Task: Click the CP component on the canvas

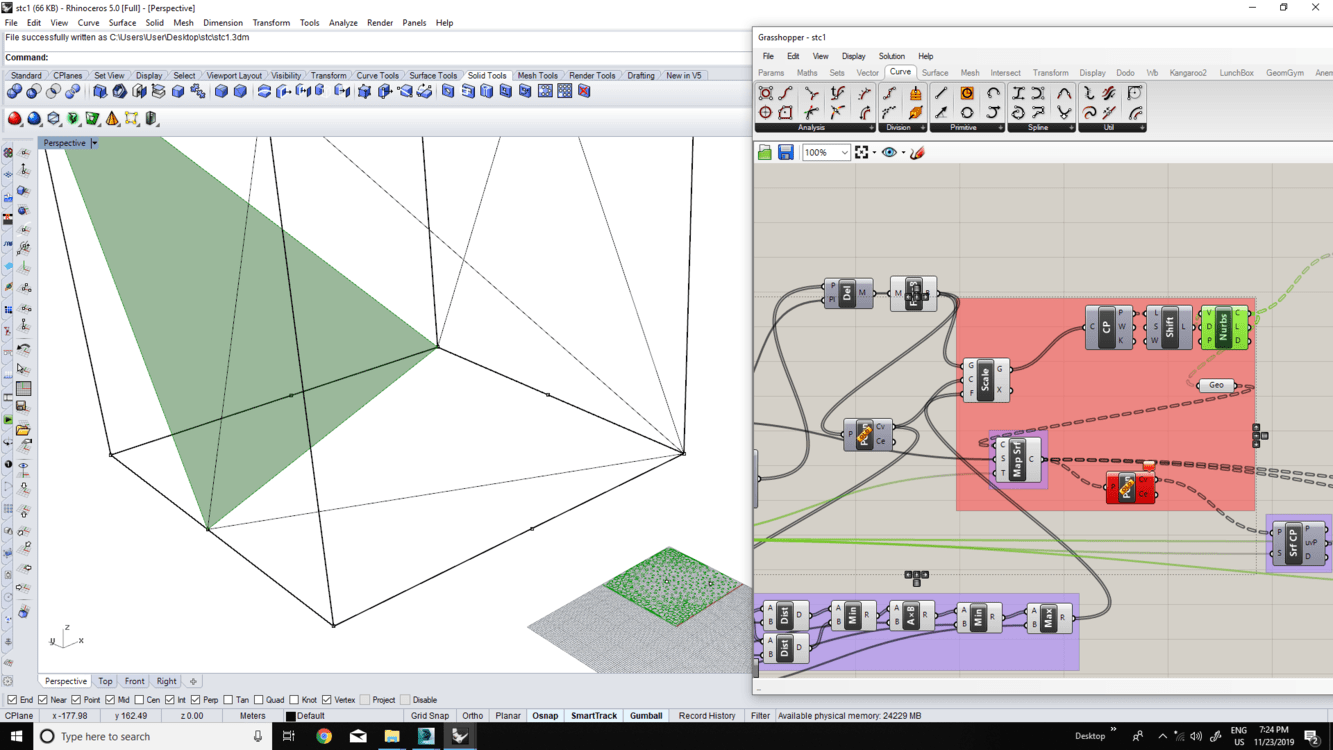Action: point(1108,328)
